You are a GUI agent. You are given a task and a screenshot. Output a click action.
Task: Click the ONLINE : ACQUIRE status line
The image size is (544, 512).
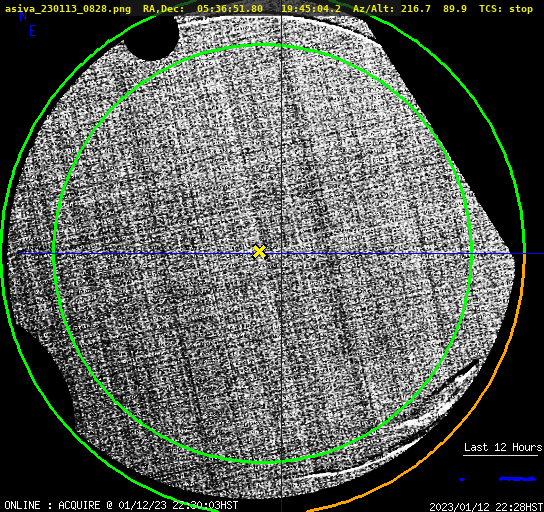tap(121, 505)
